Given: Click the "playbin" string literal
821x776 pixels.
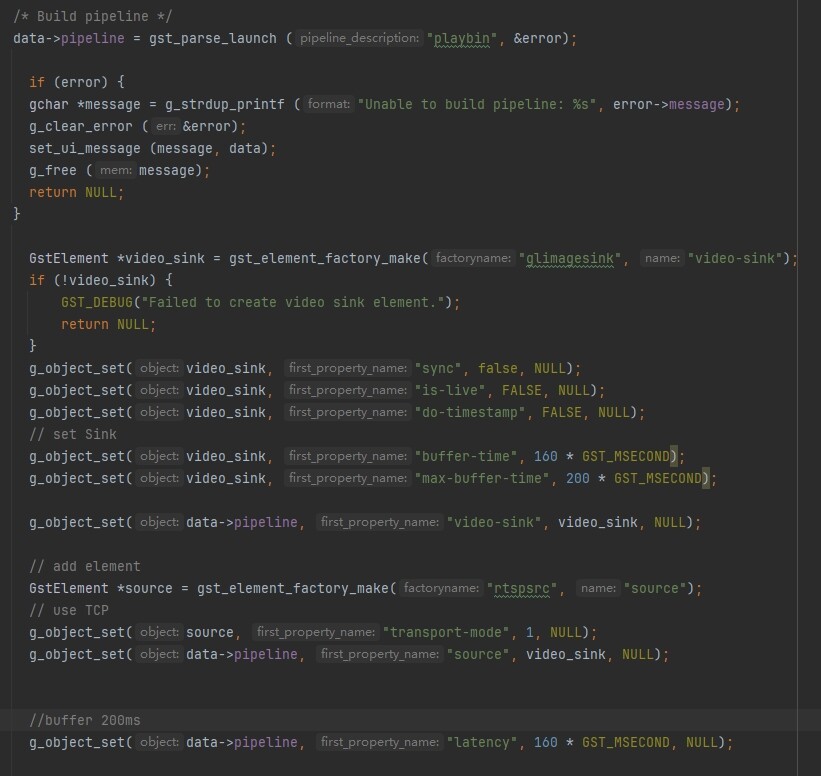Looking at the screenshot, I should click(461, 38).
